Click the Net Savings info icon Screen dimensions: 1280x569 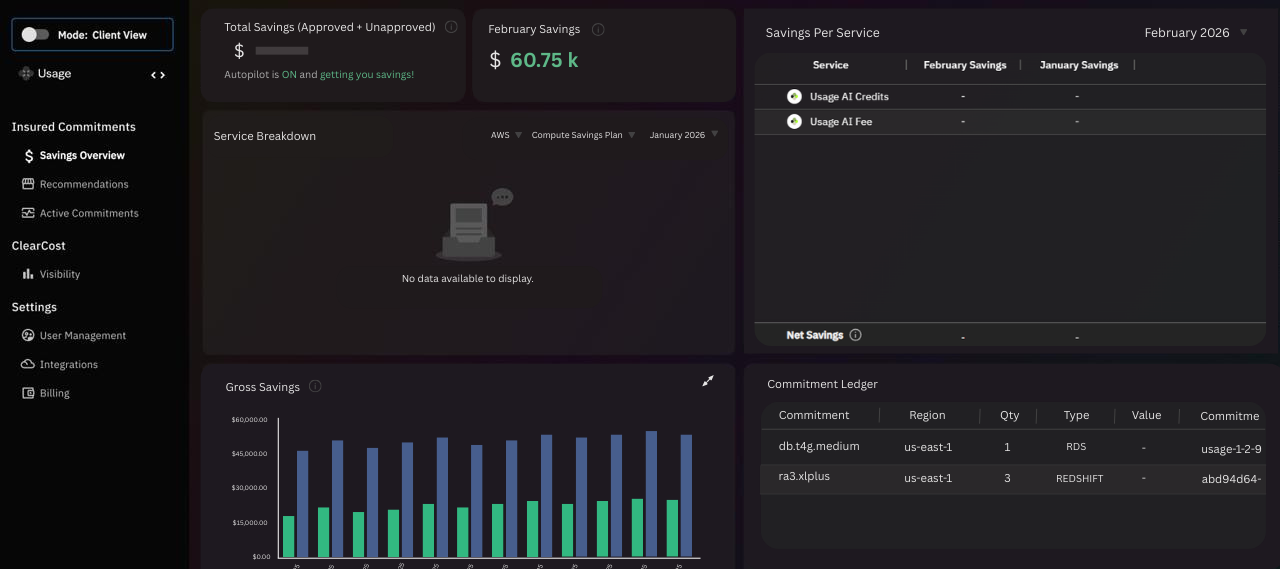coord(855,335)
